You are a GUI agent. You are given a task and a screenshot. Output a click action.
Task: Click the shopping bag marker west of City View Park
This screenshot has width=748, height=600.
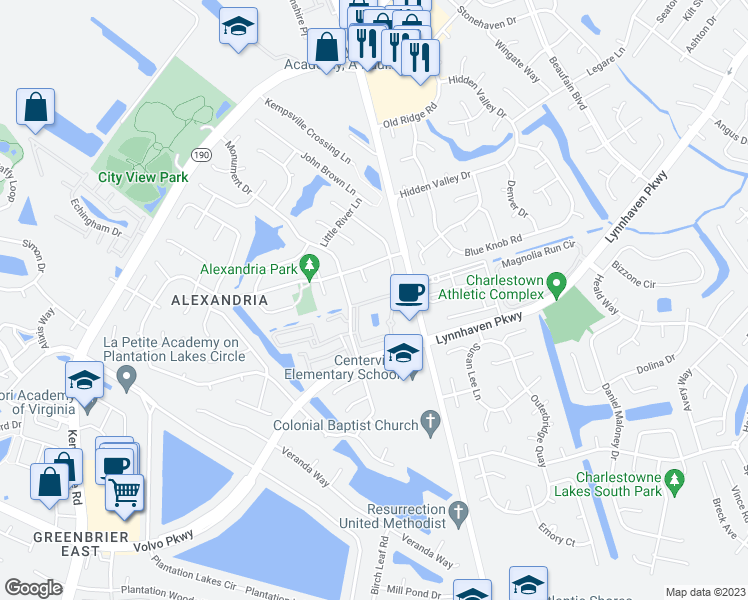(35, 108)
